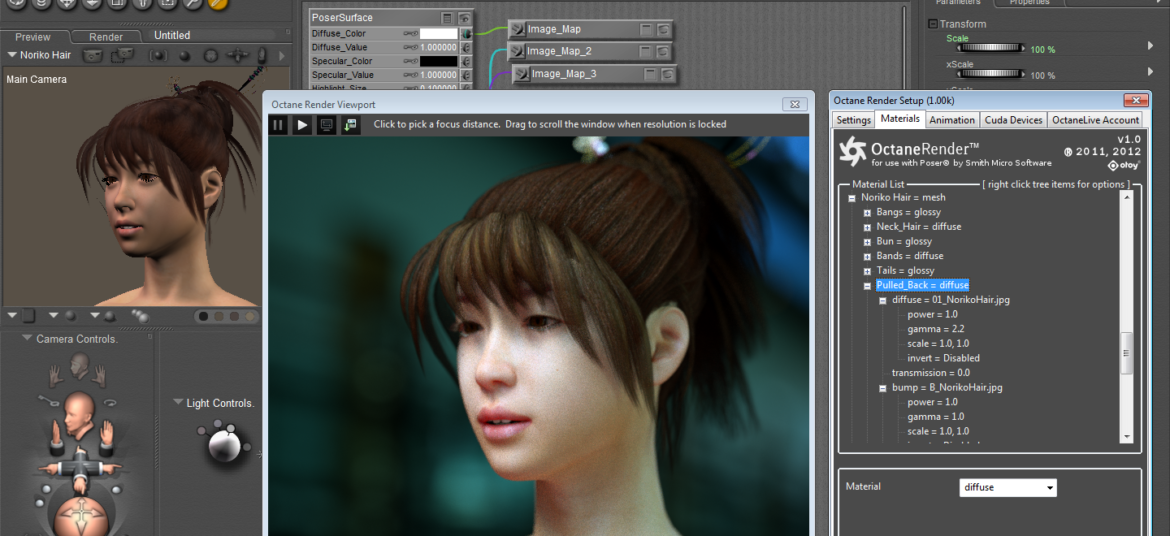The image size is (1170, 536).
Task: Switch to the Render tab of the document window
Action: (x=106, y=37)
